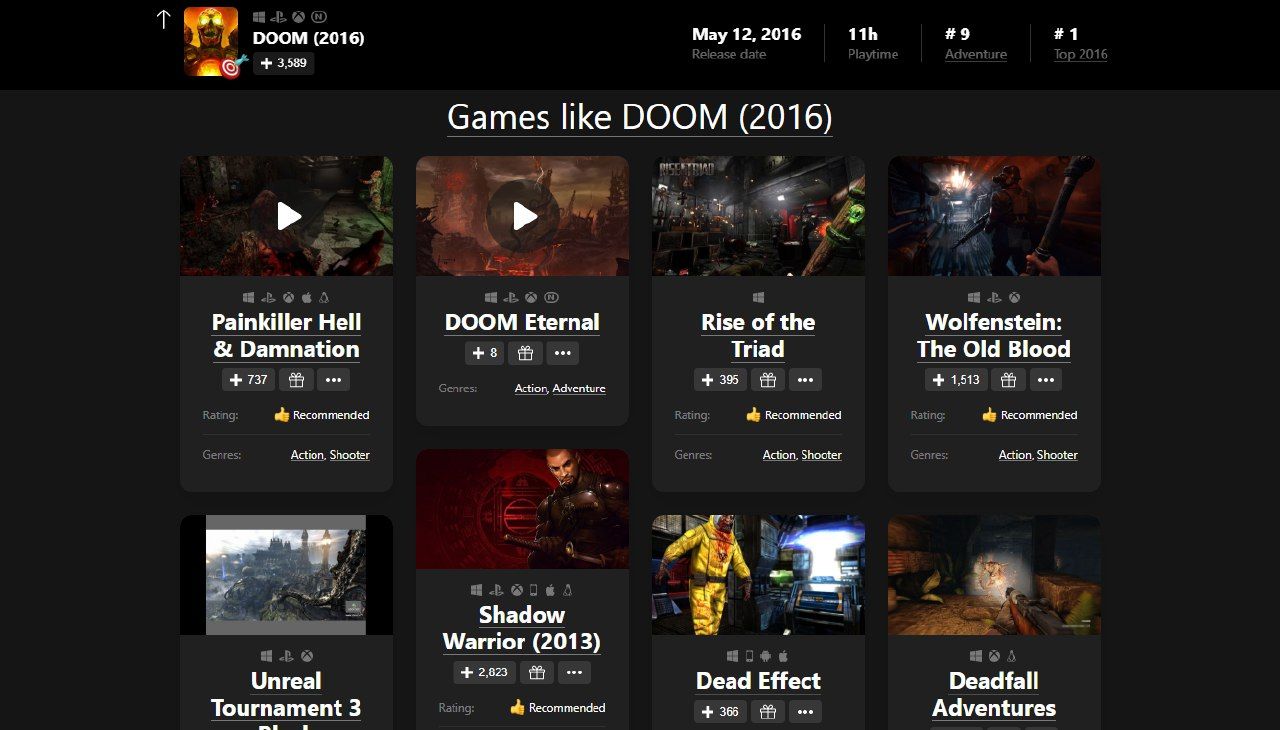Add Rise of the Triad with 395 button
The width and height of the screenshot is (1280, 730).
coord(720,380)
